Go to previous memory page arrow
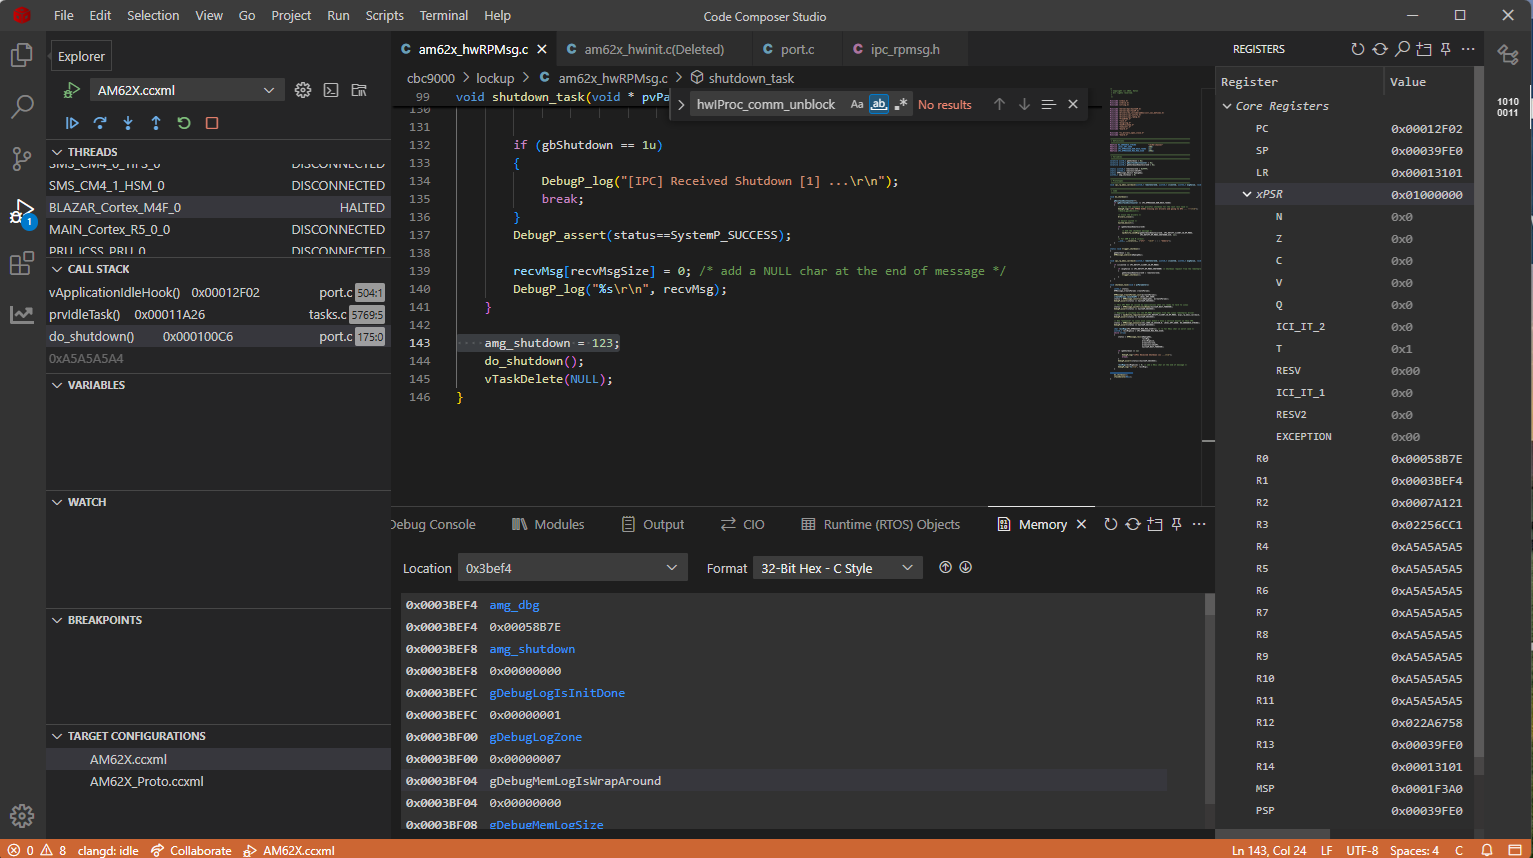This screenshot has height=858, width=1533. point(945,567)
